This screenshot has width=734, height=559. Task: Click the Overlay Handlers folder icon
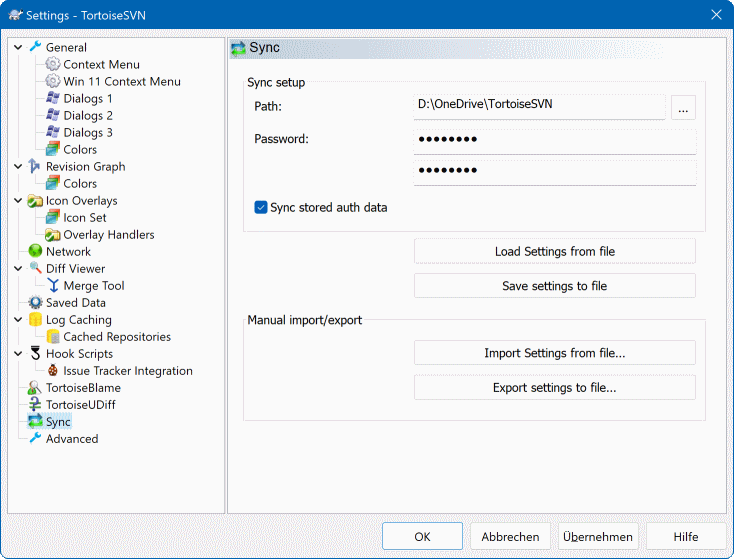[53, 234]
